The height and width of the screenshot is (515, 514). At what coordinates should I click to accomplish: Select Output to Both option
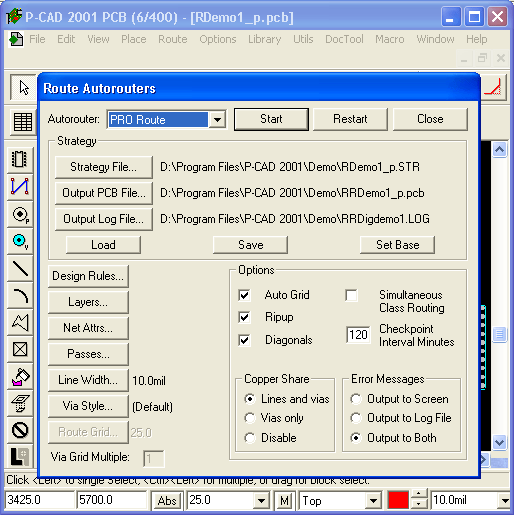[356, 438]
